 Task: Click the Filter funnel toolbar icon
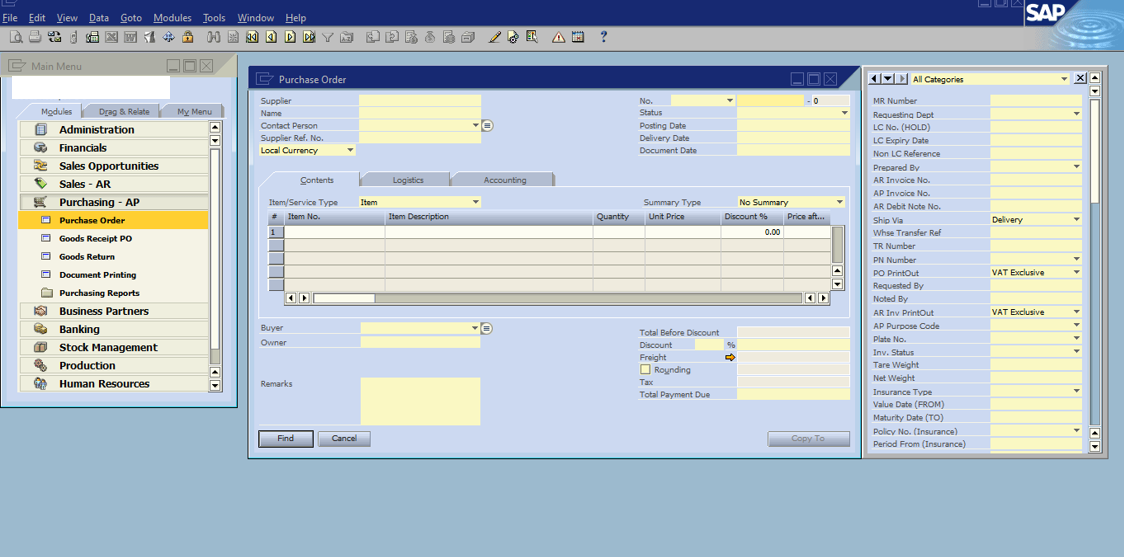click(328, 37)
